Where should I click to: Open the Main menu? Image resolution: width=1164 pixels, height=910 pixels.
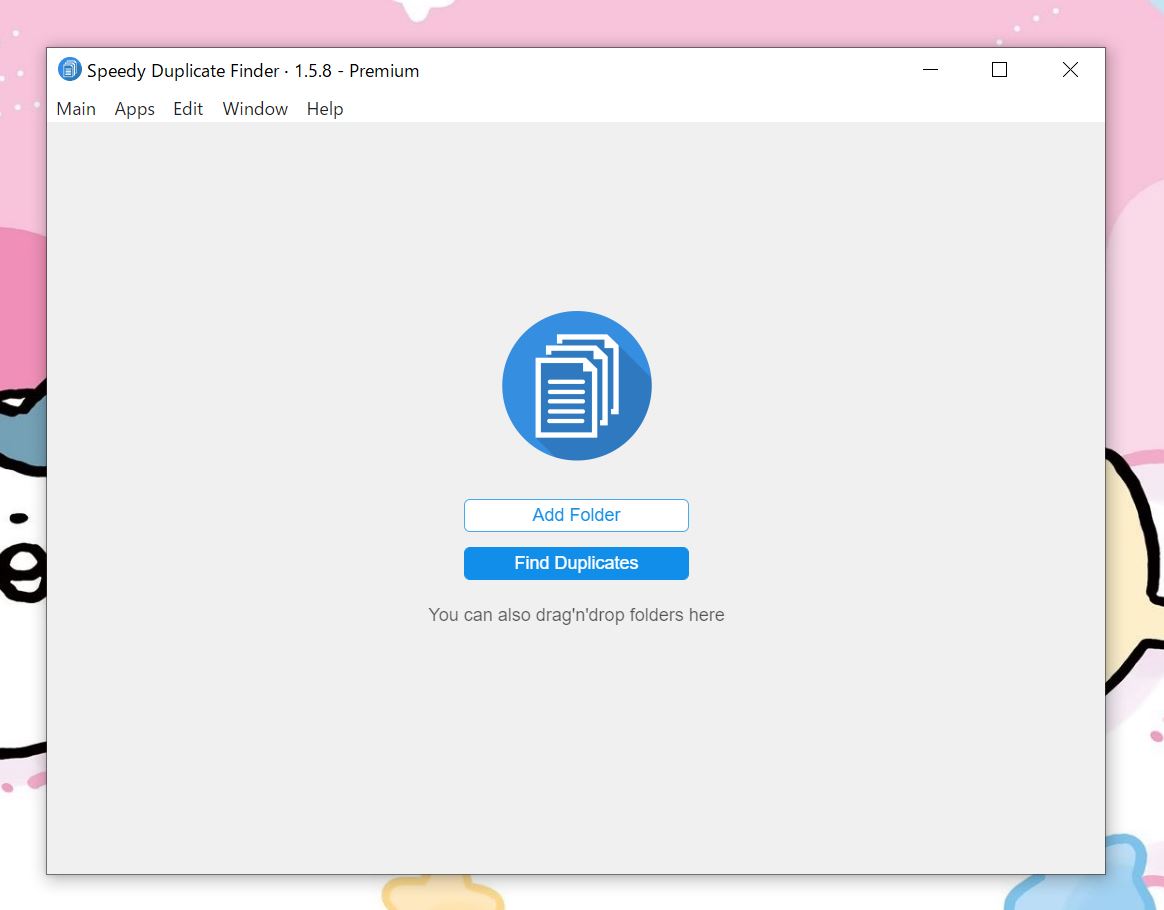tap(76, 109)
